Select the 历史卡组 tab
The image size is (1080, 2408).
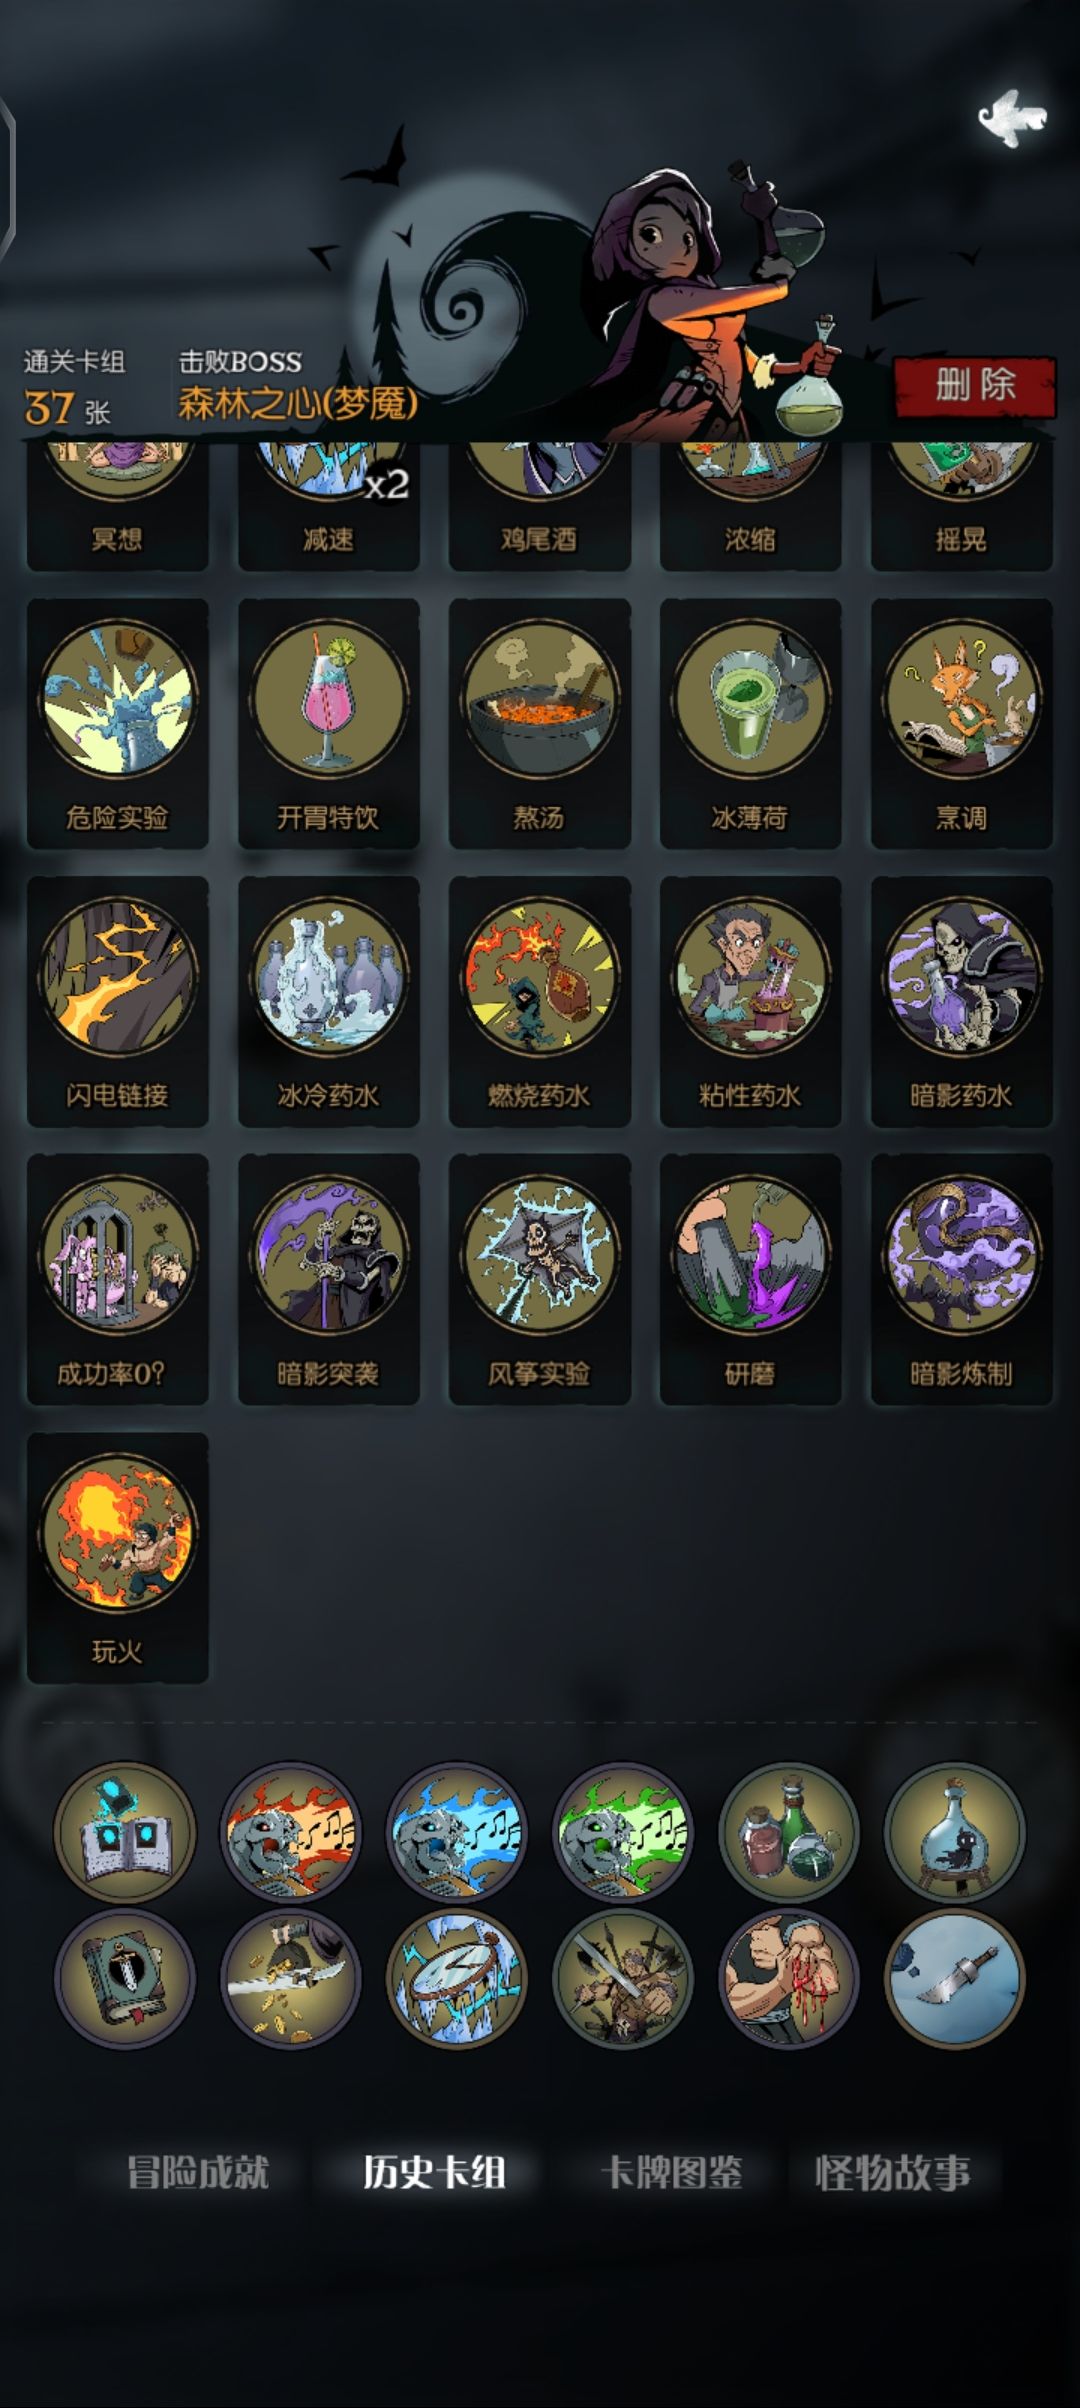pos(434,2172)
